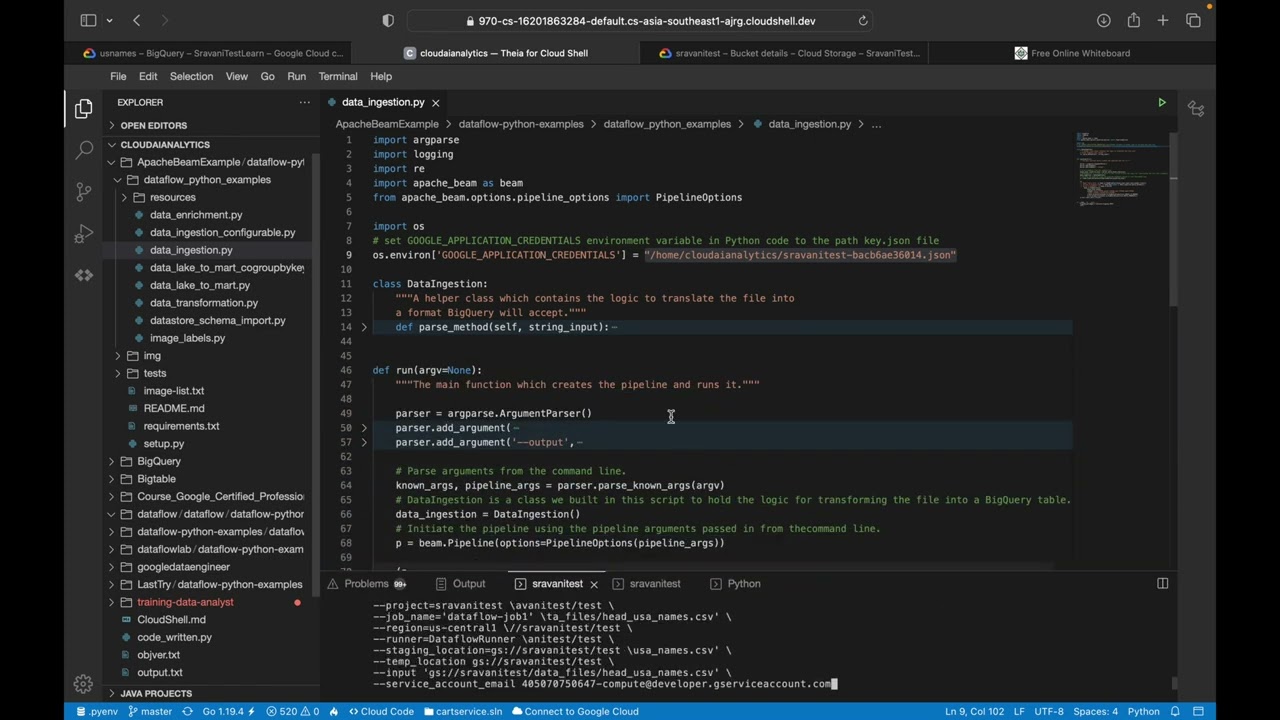Synchronize changes in the status bar
Screen dimensions: 1280x720
tap(187, 711)
